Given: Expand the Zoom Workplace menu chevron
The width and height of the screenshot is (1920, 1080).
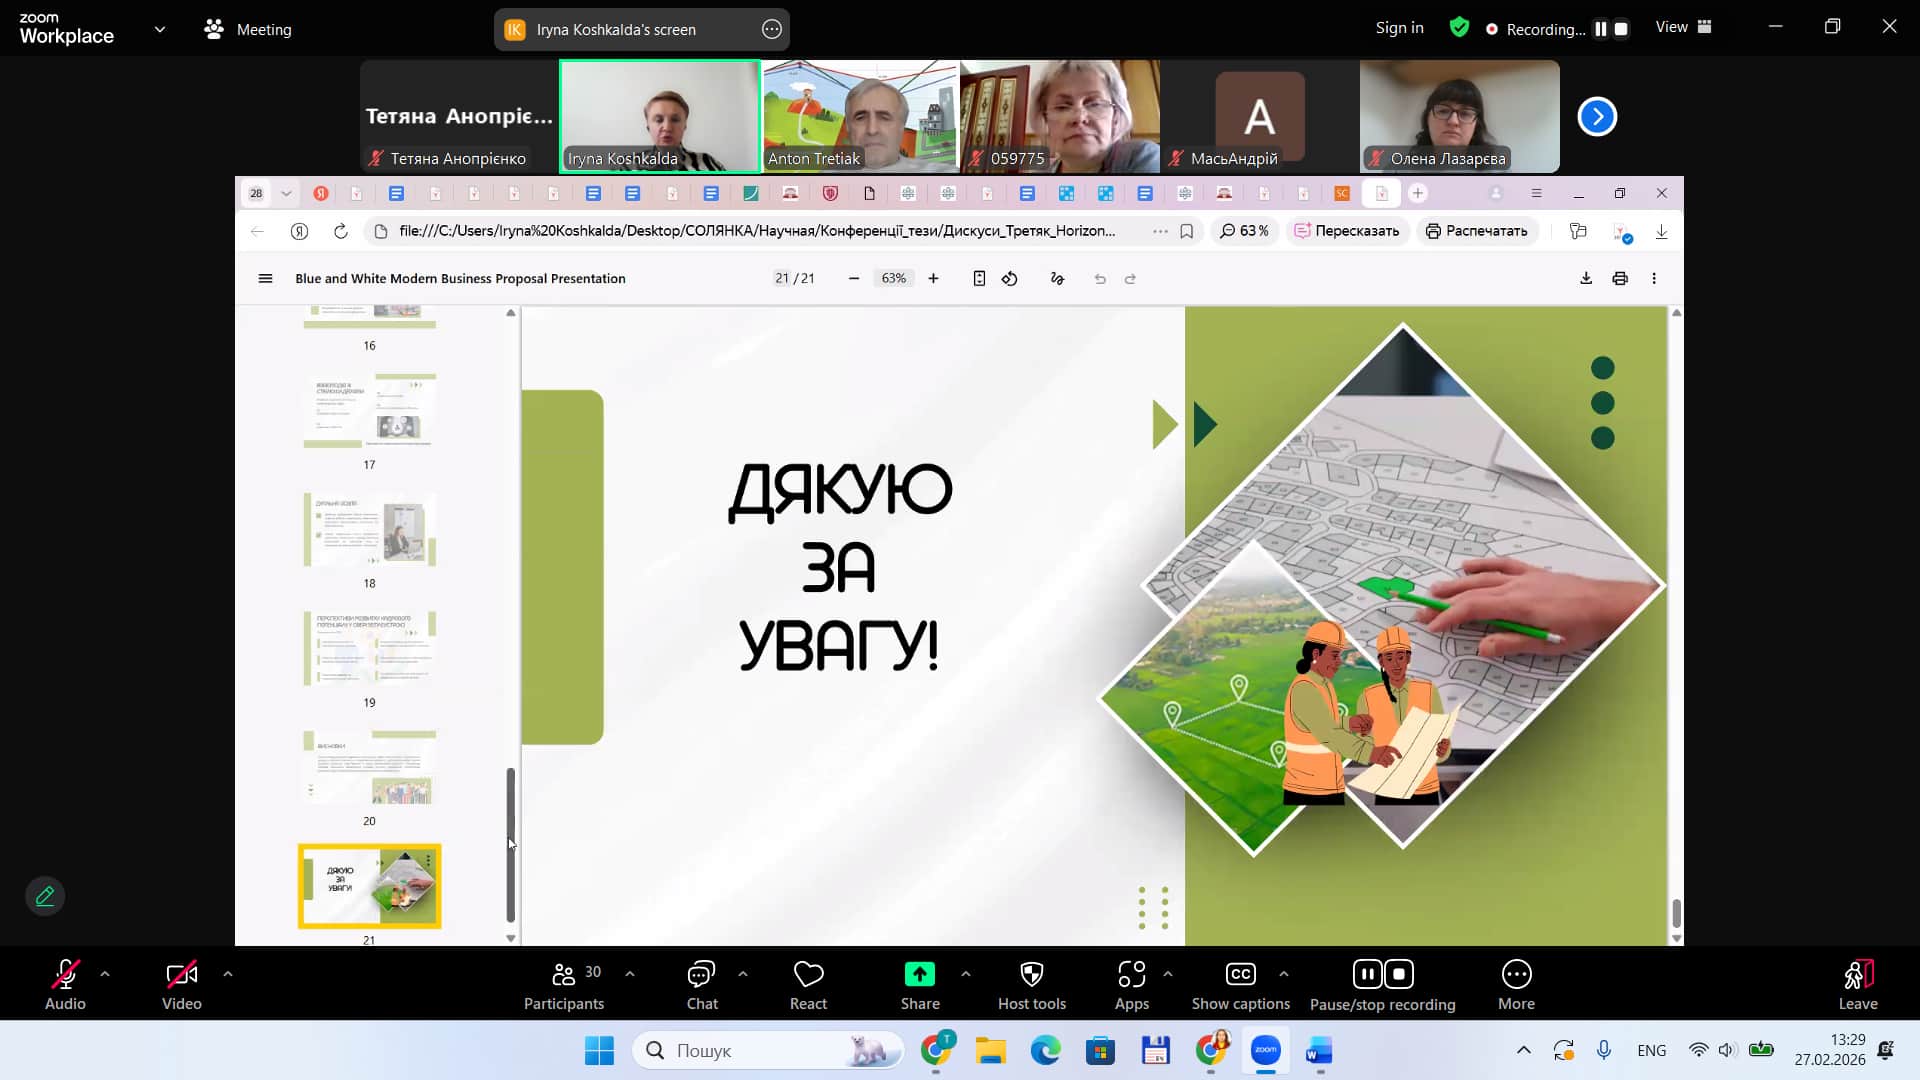Looking at the screenshot, I should tap(160, 29).
